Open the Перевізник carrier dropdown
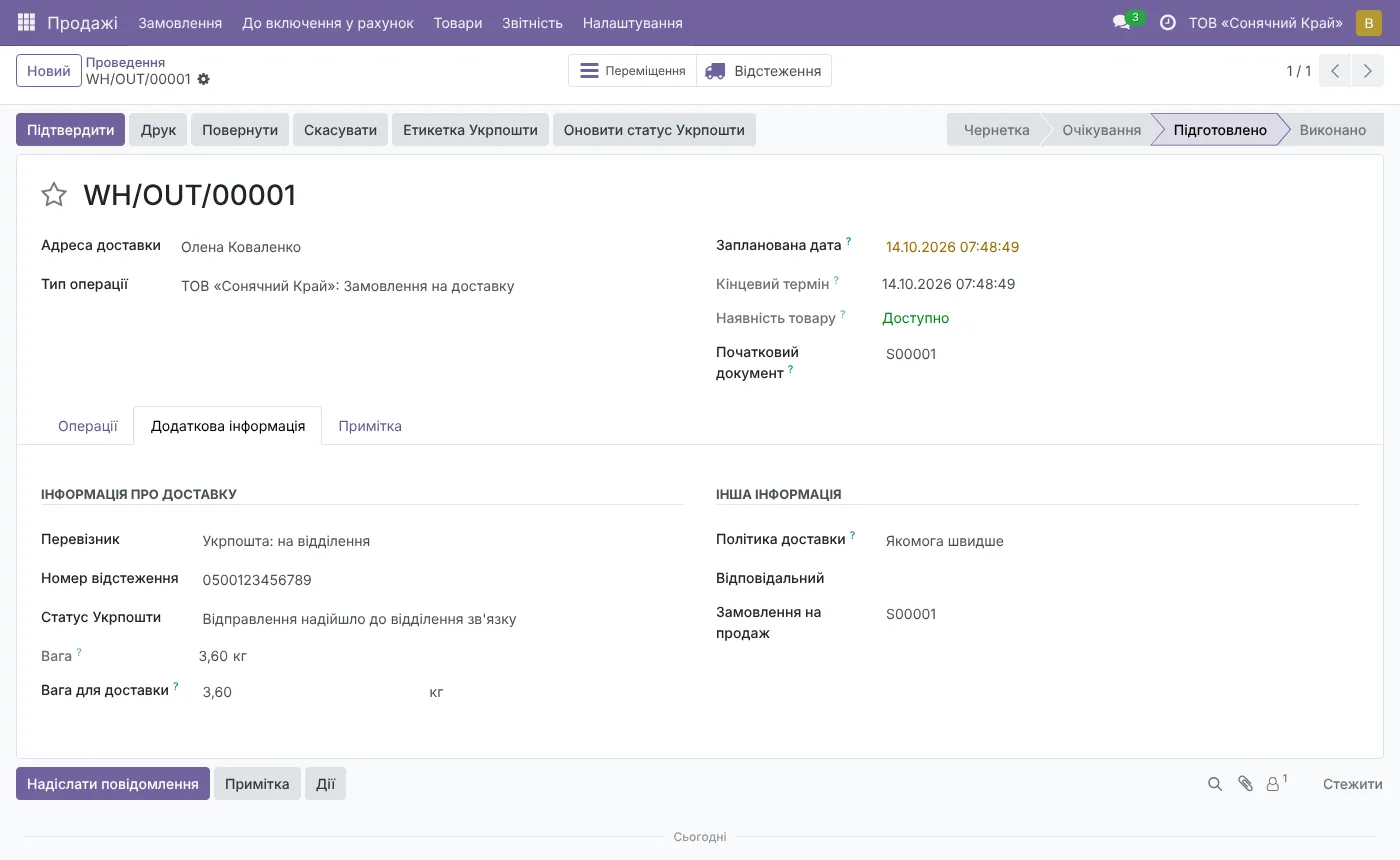This screenshot has width=1400, height=860. coord(441,541)
